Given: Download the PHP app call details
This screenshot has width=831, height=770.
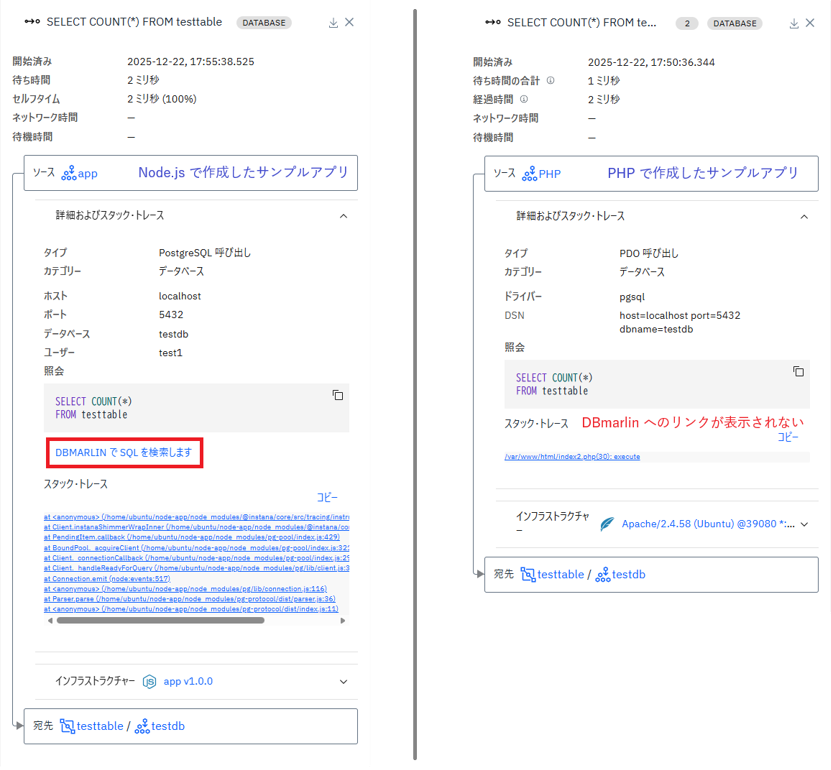Looking at the screenshot, I should pyautogui.click(x=794, y=23).
